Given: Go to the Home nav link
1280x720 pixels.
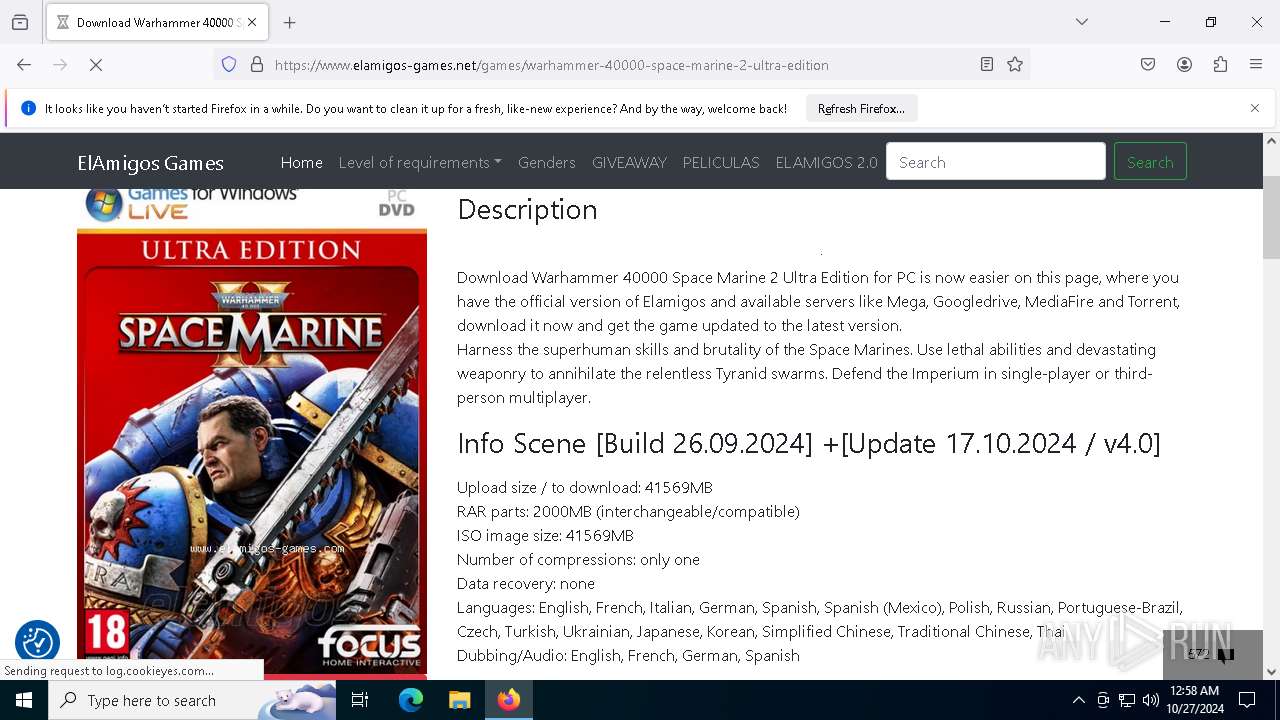Looking at the screenshot, I should tap(301, 162).
